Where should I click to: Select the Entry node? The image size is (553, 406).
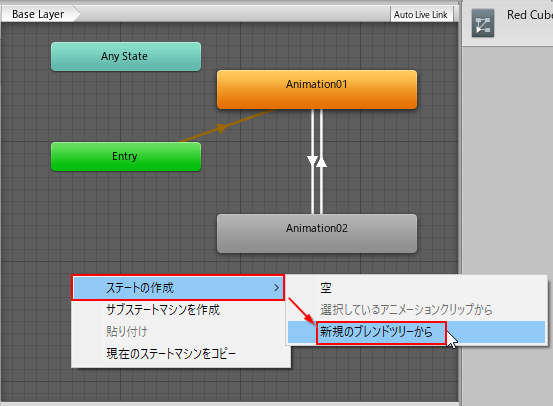coord(126,157)
